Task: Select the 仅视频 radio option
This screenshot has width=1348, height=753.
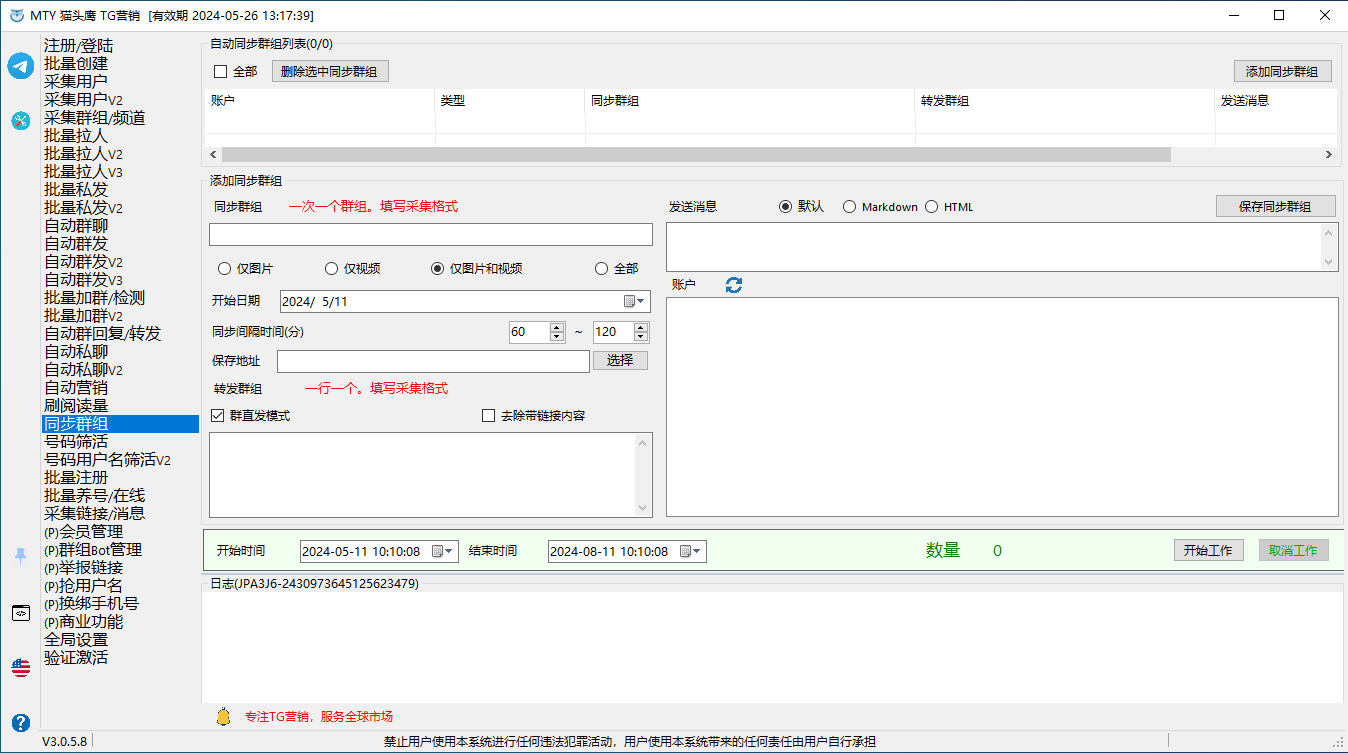Action: pos(332,268)
